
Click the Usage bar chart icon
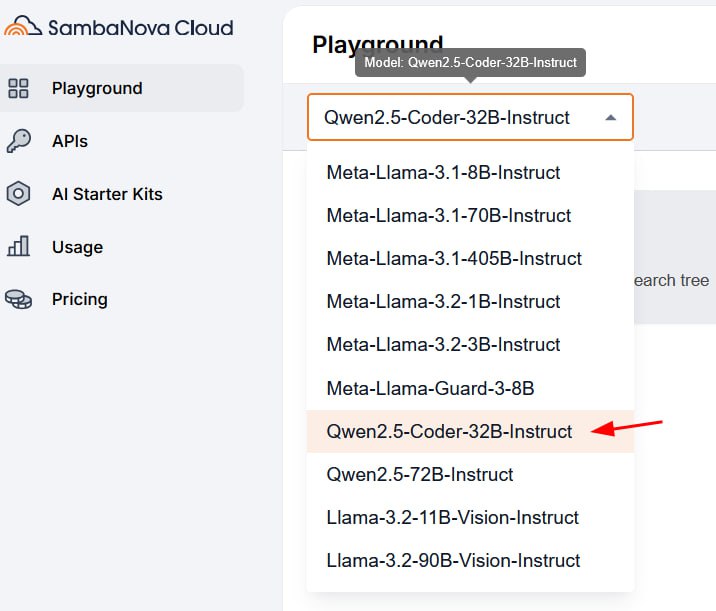pyautogui.click(x=18, y=246)
